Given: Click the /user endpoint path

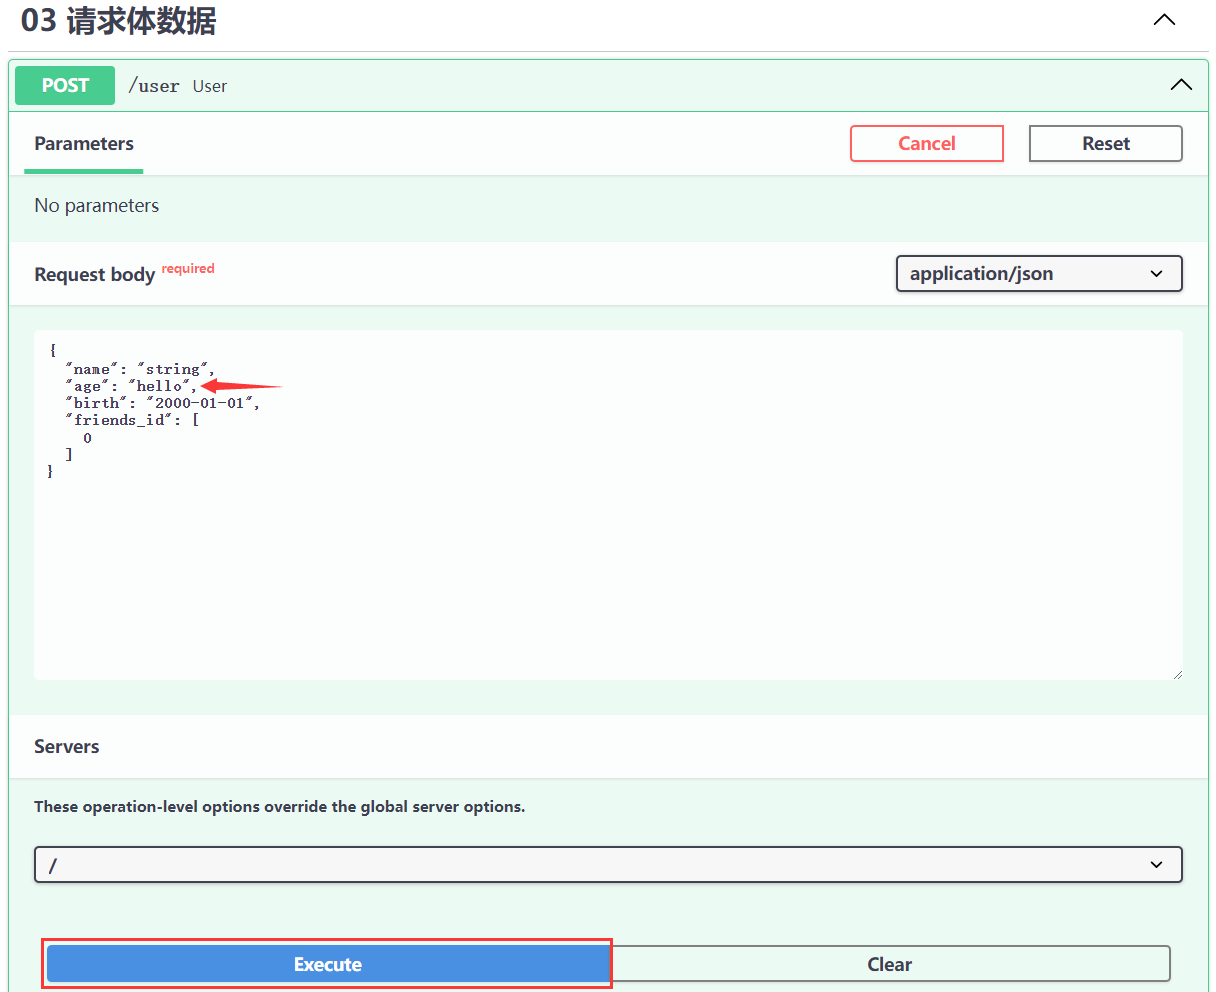Looking at the screenshot, I should point(154,86).
